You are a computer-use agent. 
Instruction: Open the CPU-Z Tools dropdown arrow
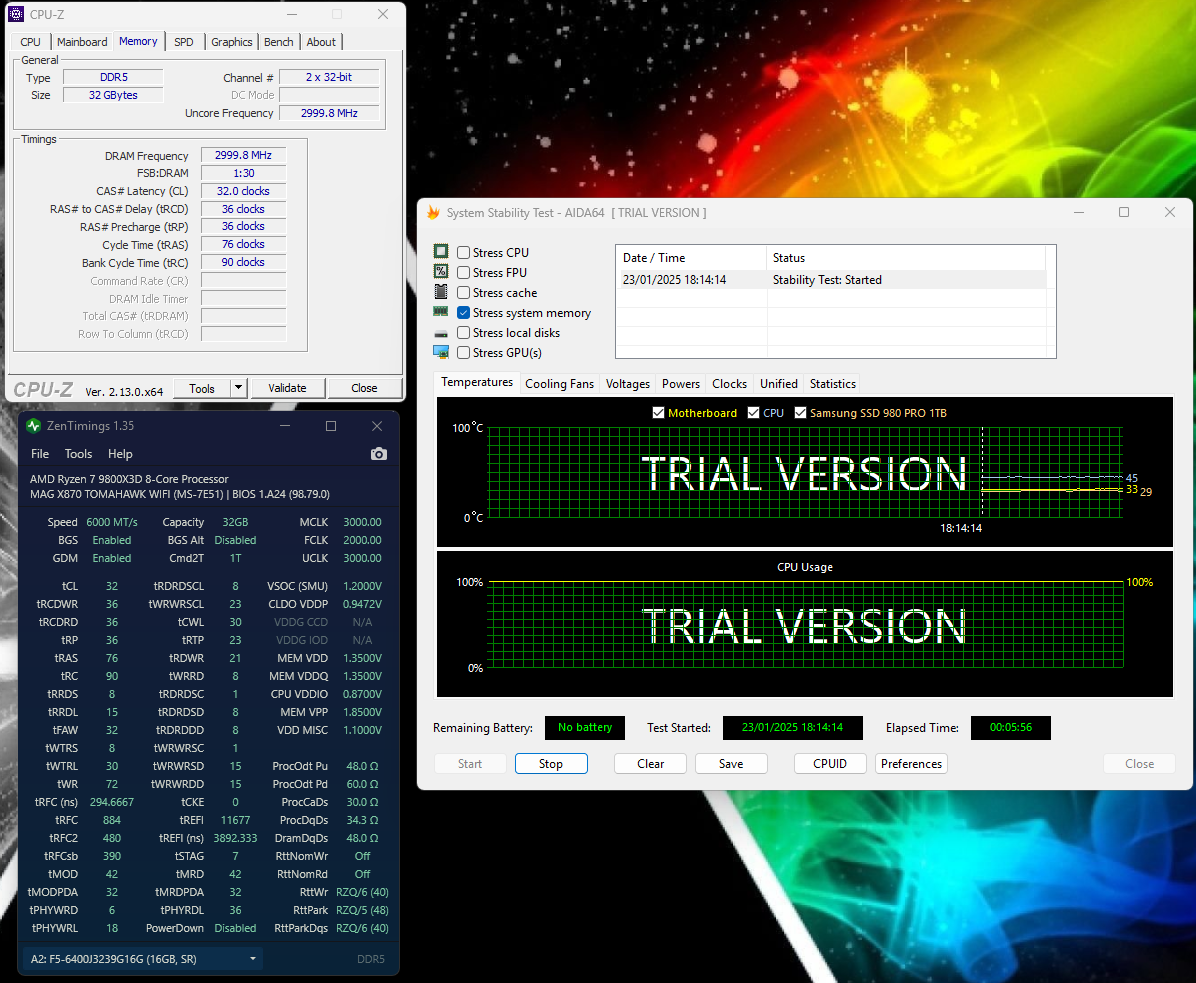(238, 388)
